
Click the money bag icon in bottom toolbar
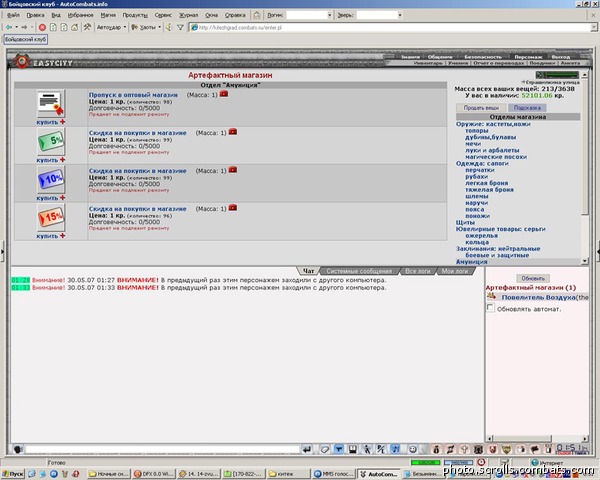[436, 449]
